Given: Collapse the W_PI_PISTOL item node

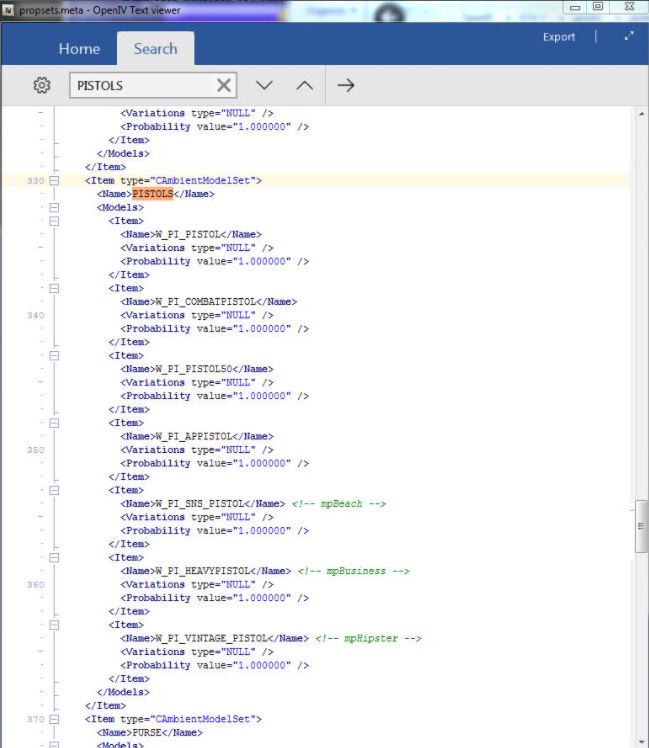Looking at the screenshot, I should (54, 221).
